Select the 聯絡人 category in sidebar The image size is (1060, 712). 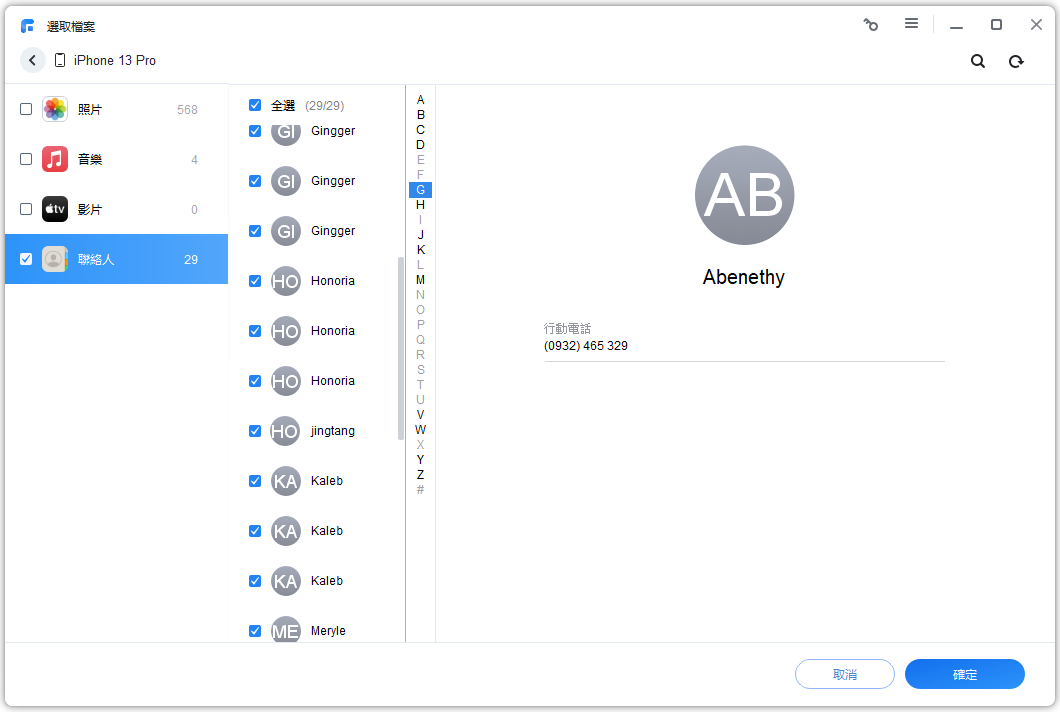click(115, 260)
